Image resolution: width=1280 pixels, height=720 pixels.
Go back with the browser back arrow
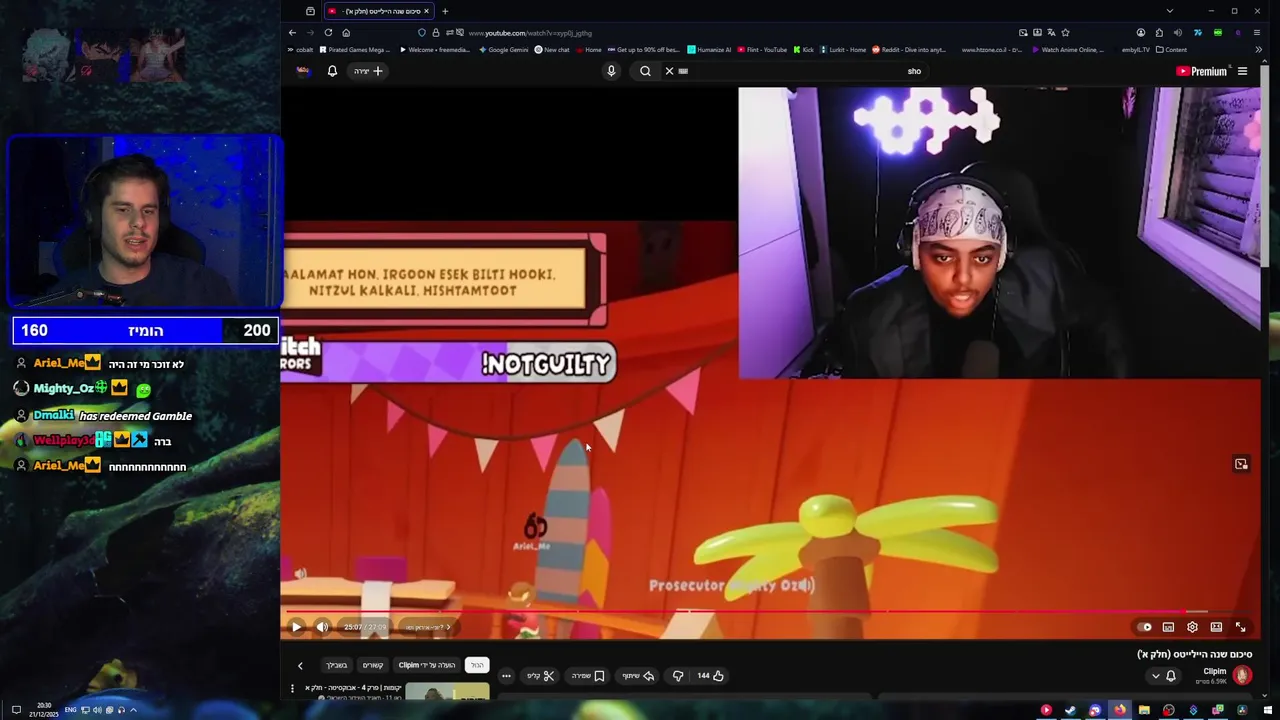[292, 33]
